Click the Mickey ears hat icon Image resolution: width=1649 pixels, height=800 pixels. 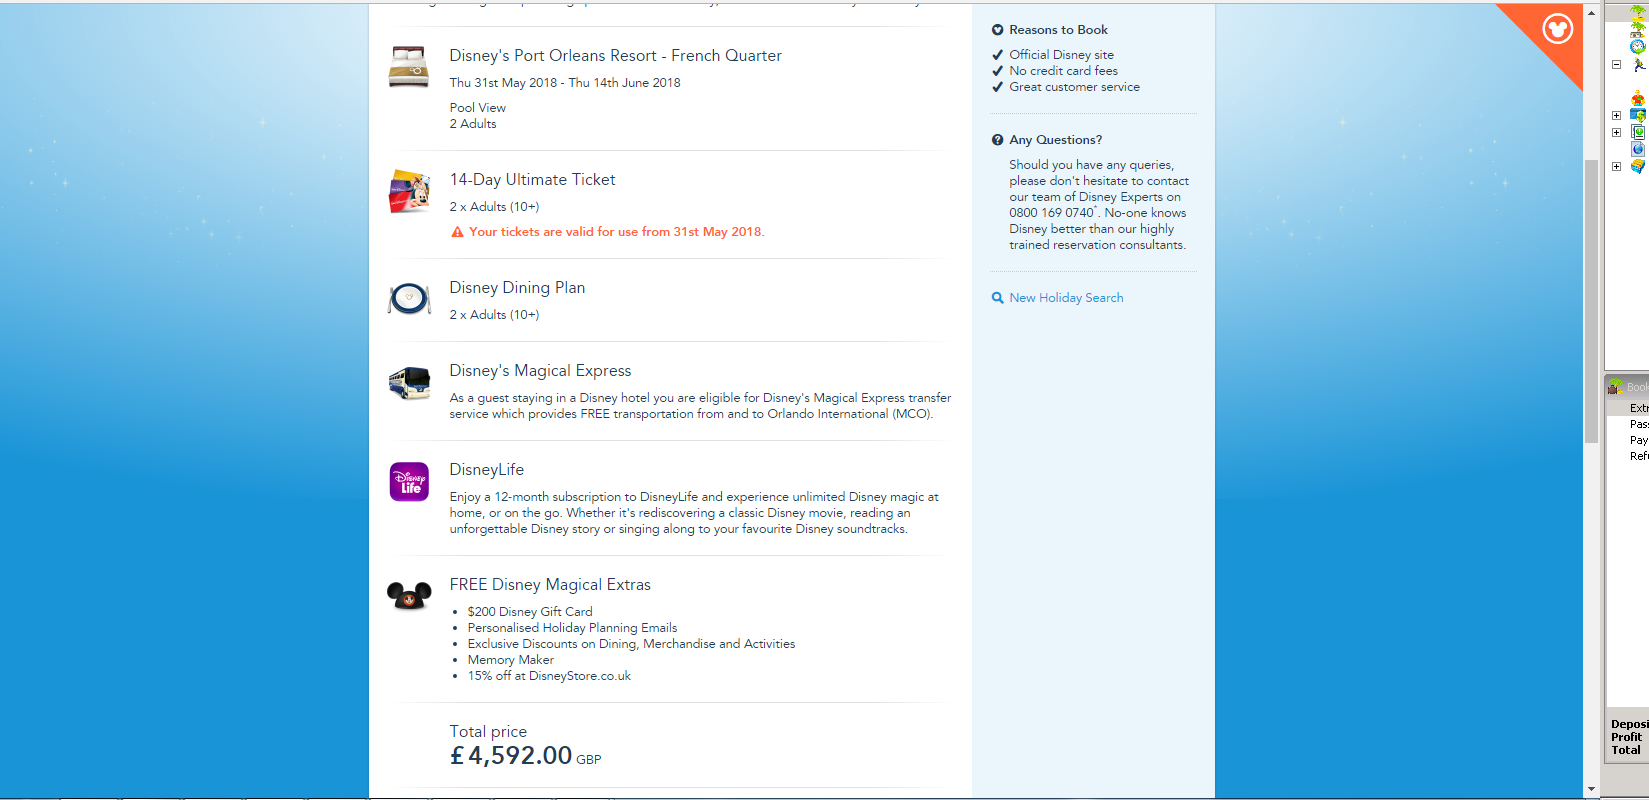[409, 596]
